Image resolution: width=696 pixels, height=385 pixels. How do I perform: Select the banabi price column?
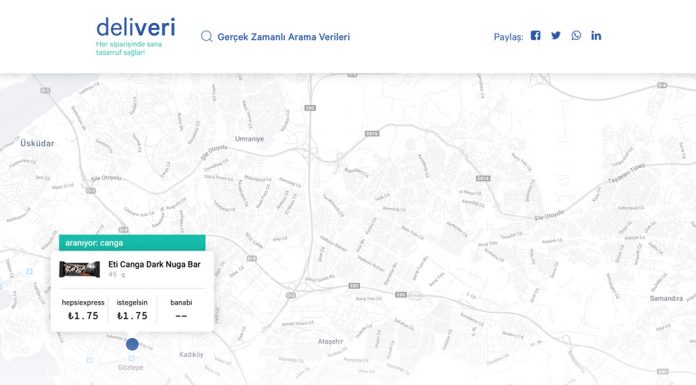[x=181, y=310]
